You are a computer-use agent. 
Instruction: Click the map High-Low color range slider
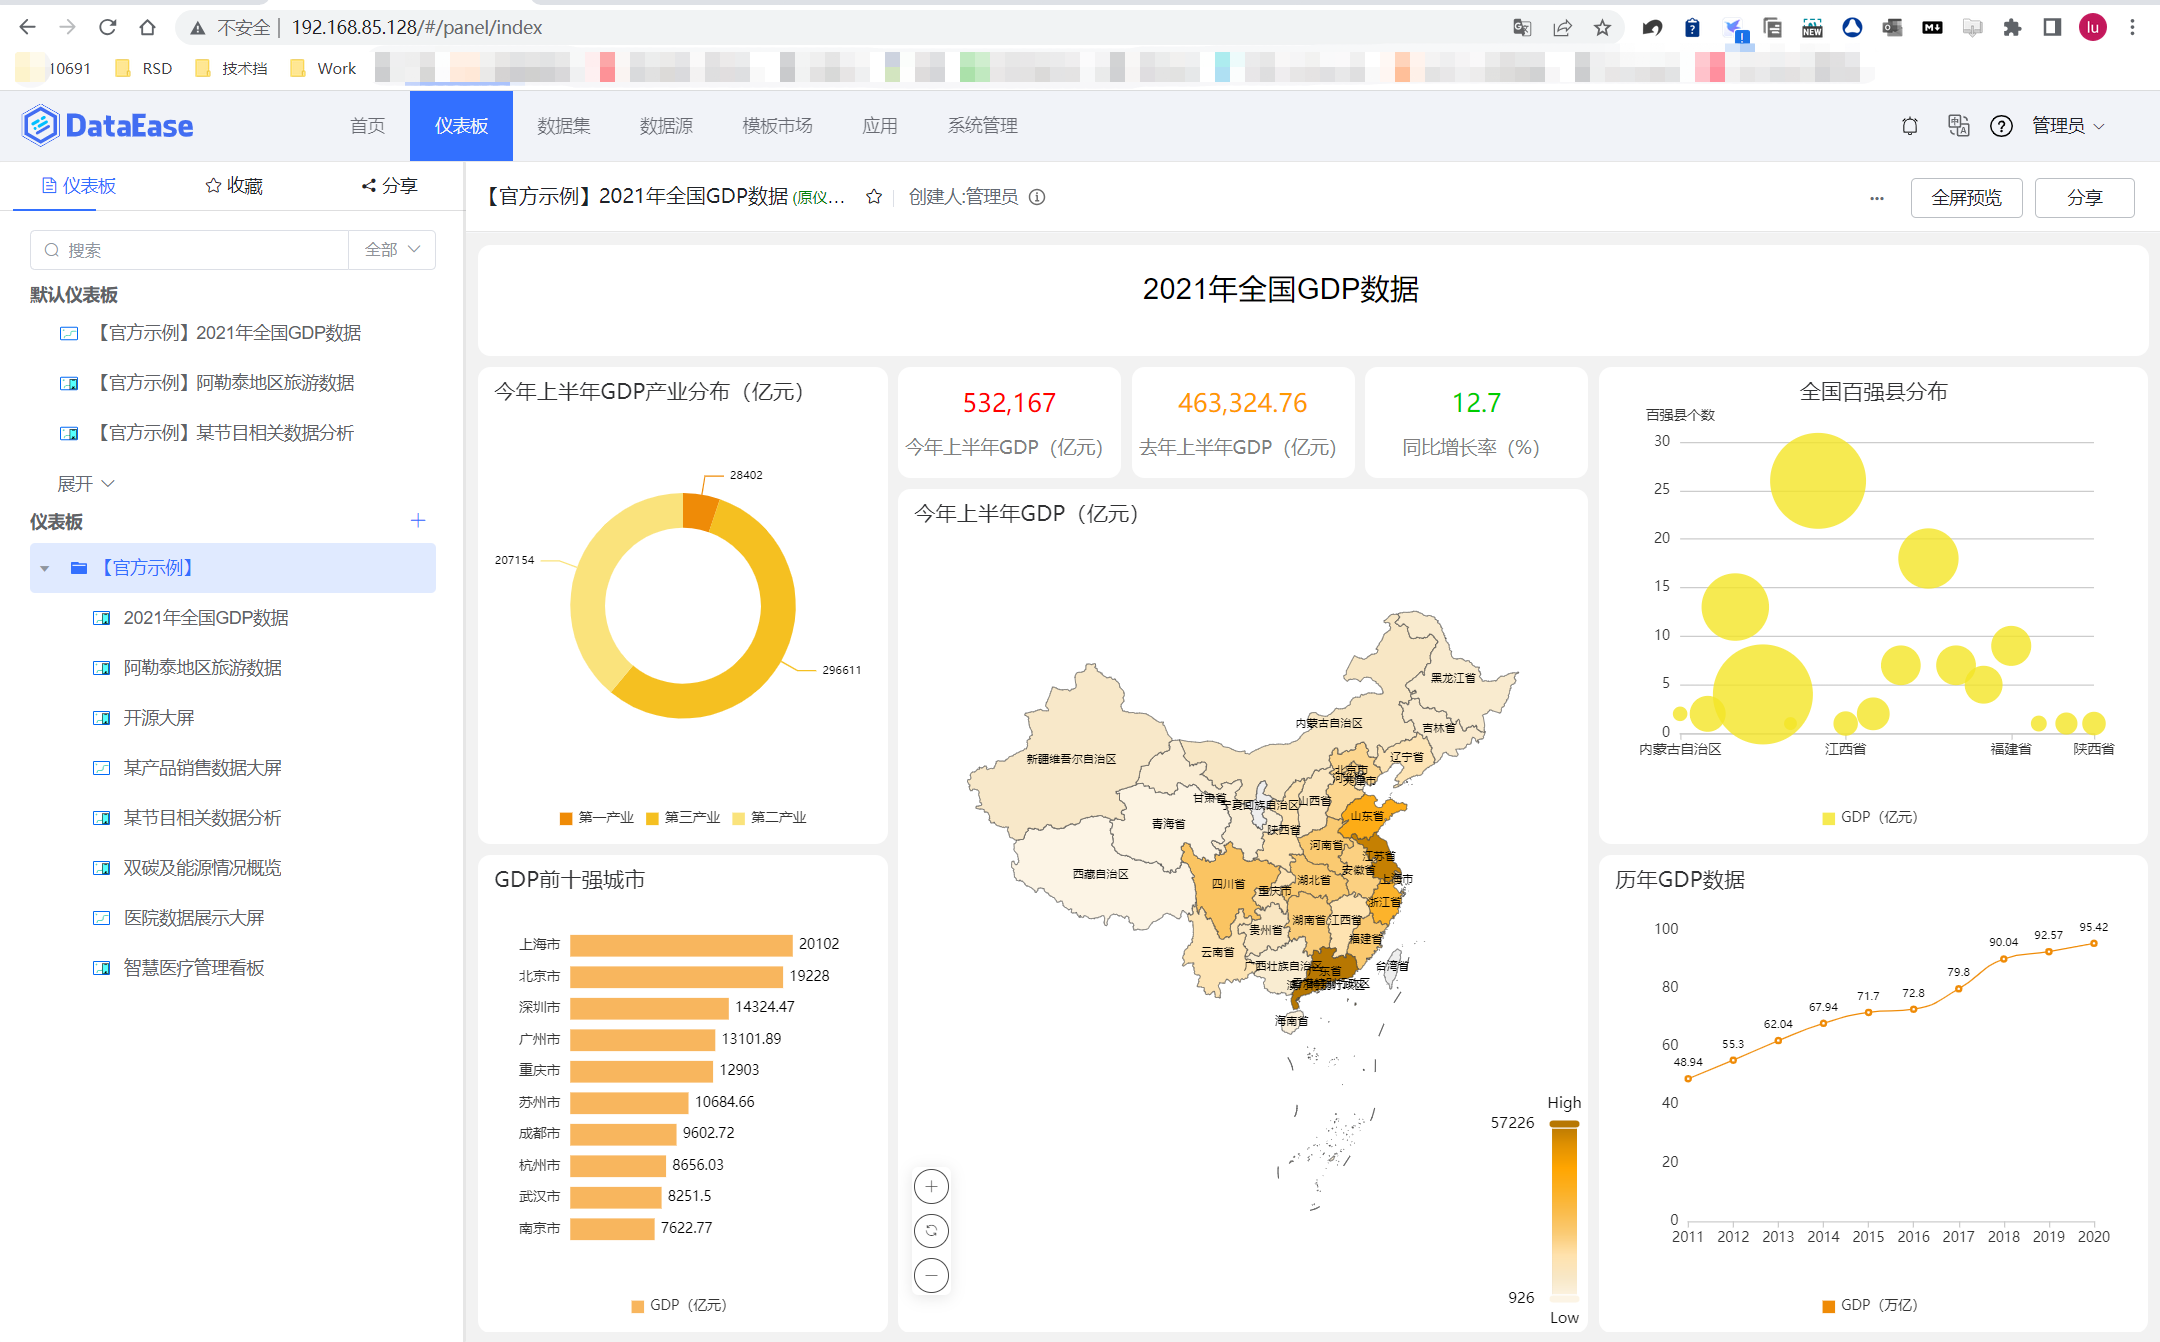pyautogui.click(x=1564, y=1211)
